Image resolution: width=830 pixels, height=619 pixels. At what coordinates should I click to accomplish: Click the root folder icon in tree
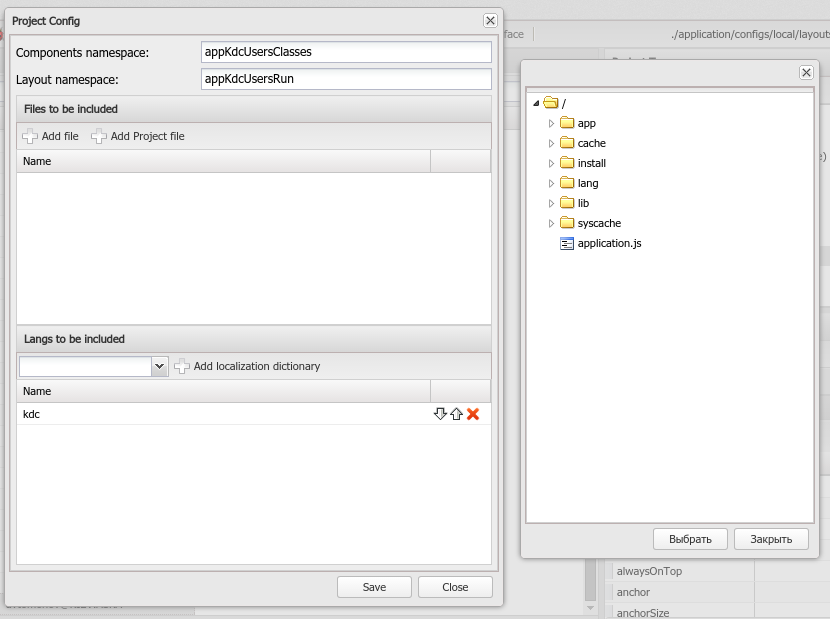(551, 103)
